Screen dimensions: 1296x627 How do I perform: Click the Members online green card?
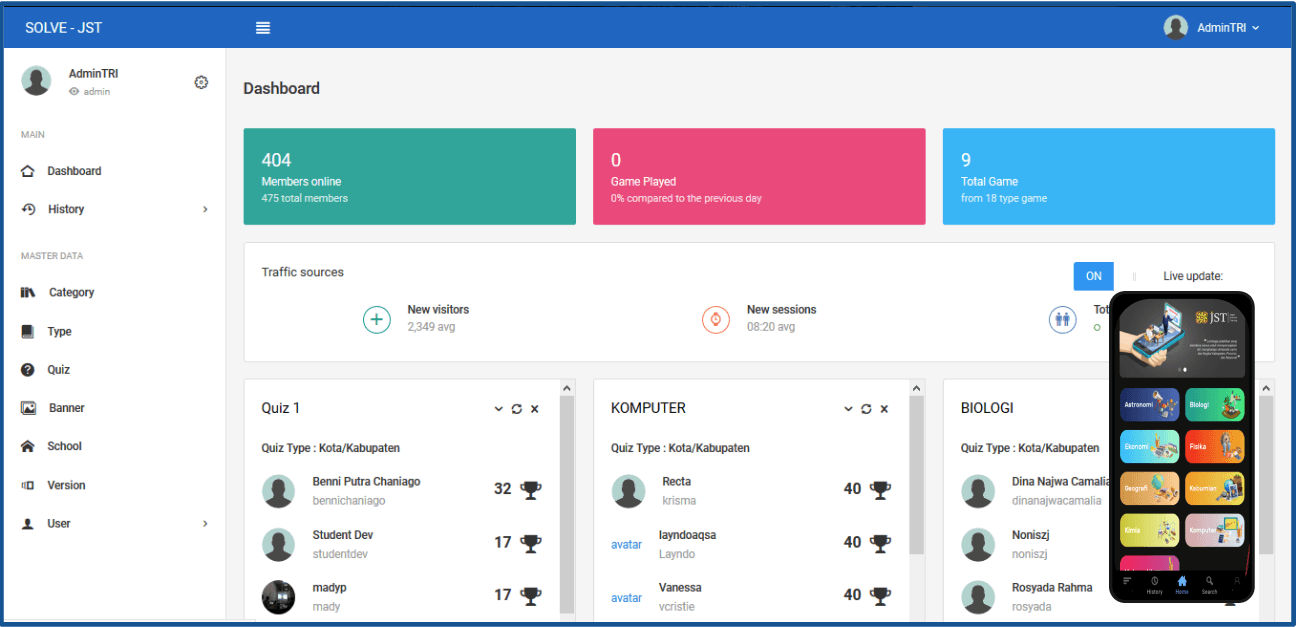(409, 176)
